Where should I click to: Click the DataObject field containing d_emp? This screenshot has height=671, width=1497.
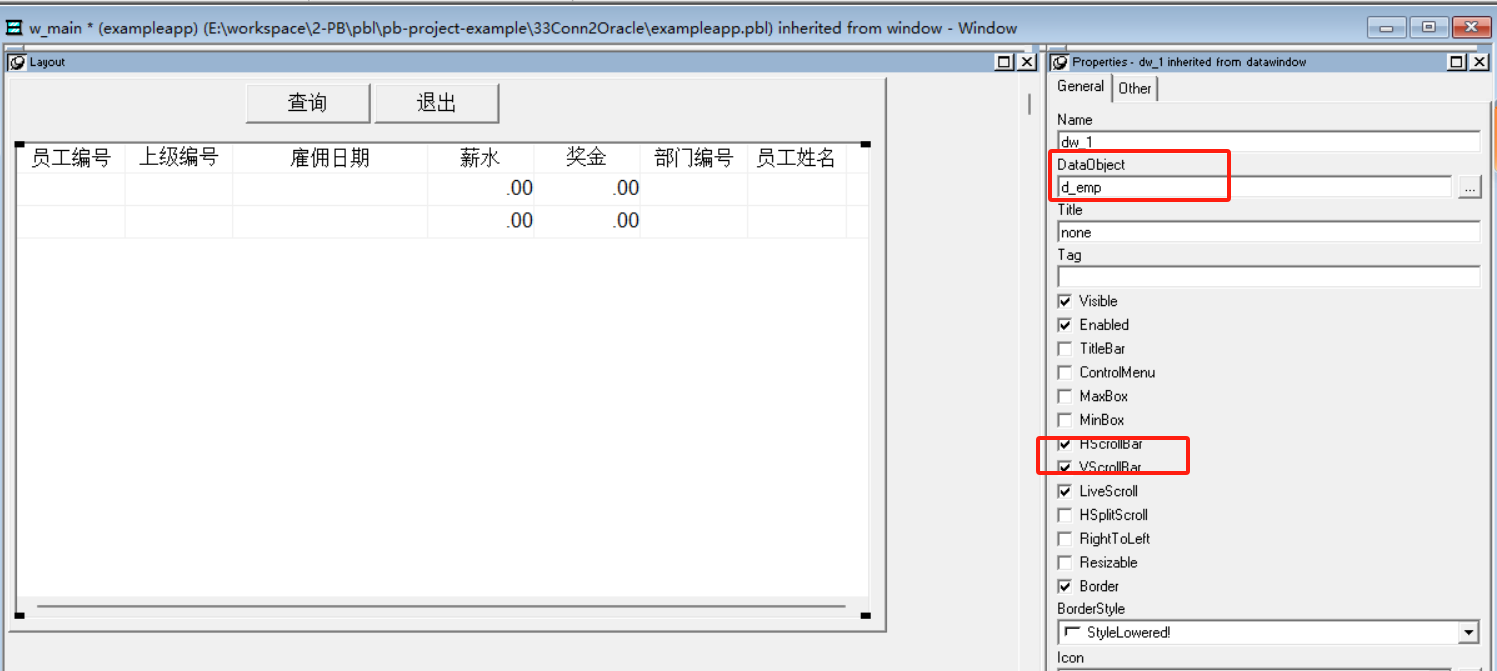coord(1254,187)
